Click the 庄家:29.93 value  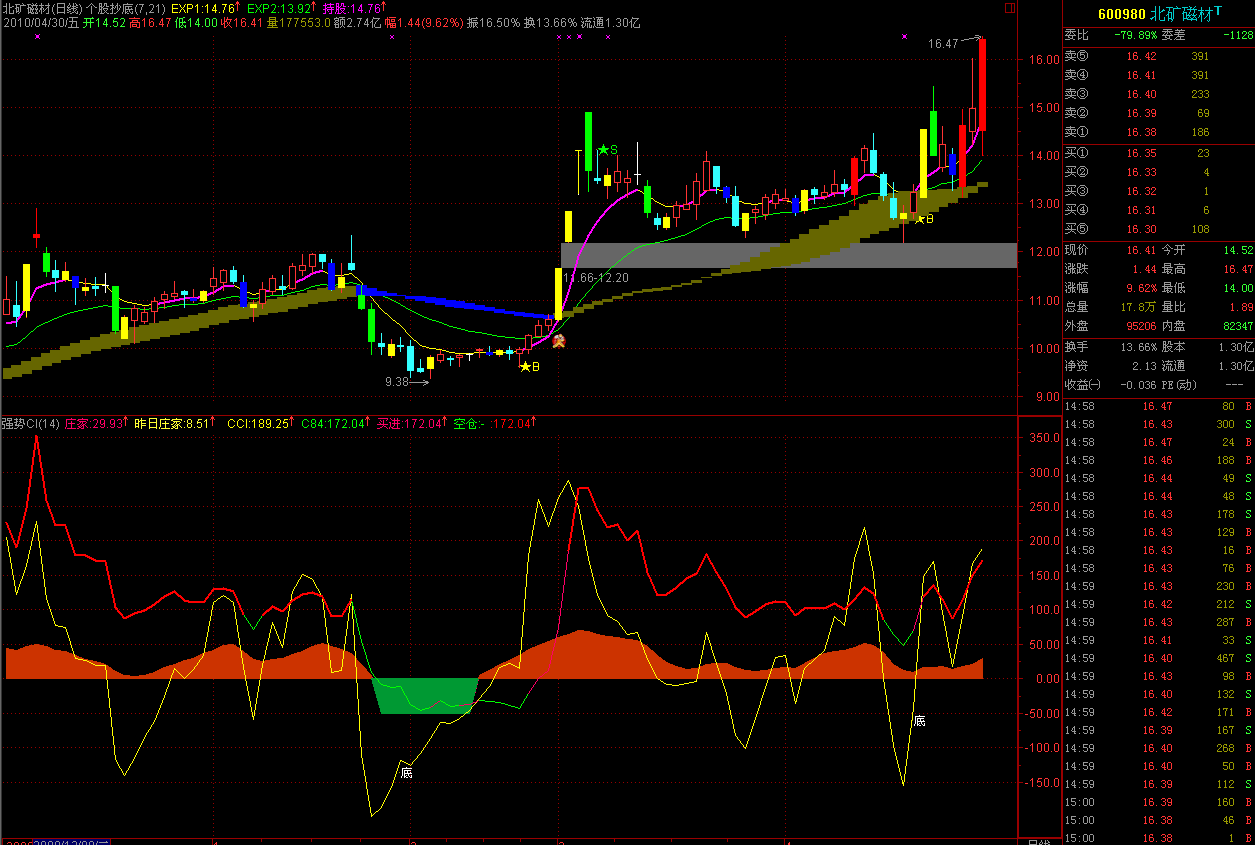tap(95, 423)
